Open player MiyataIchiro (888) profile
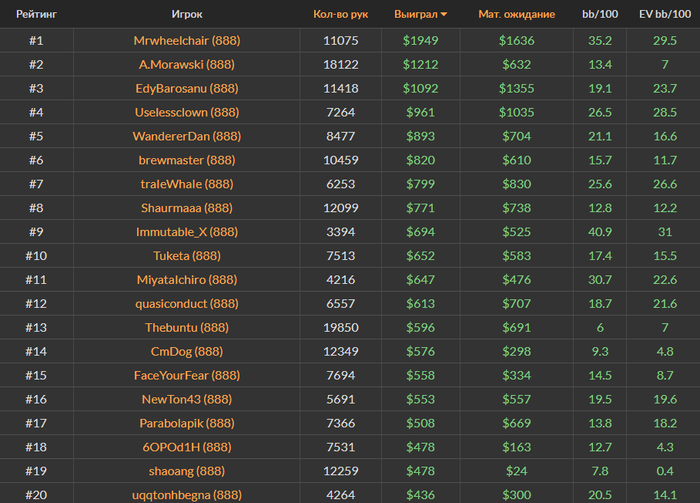 pyautogui.click(x=187, y=280)
